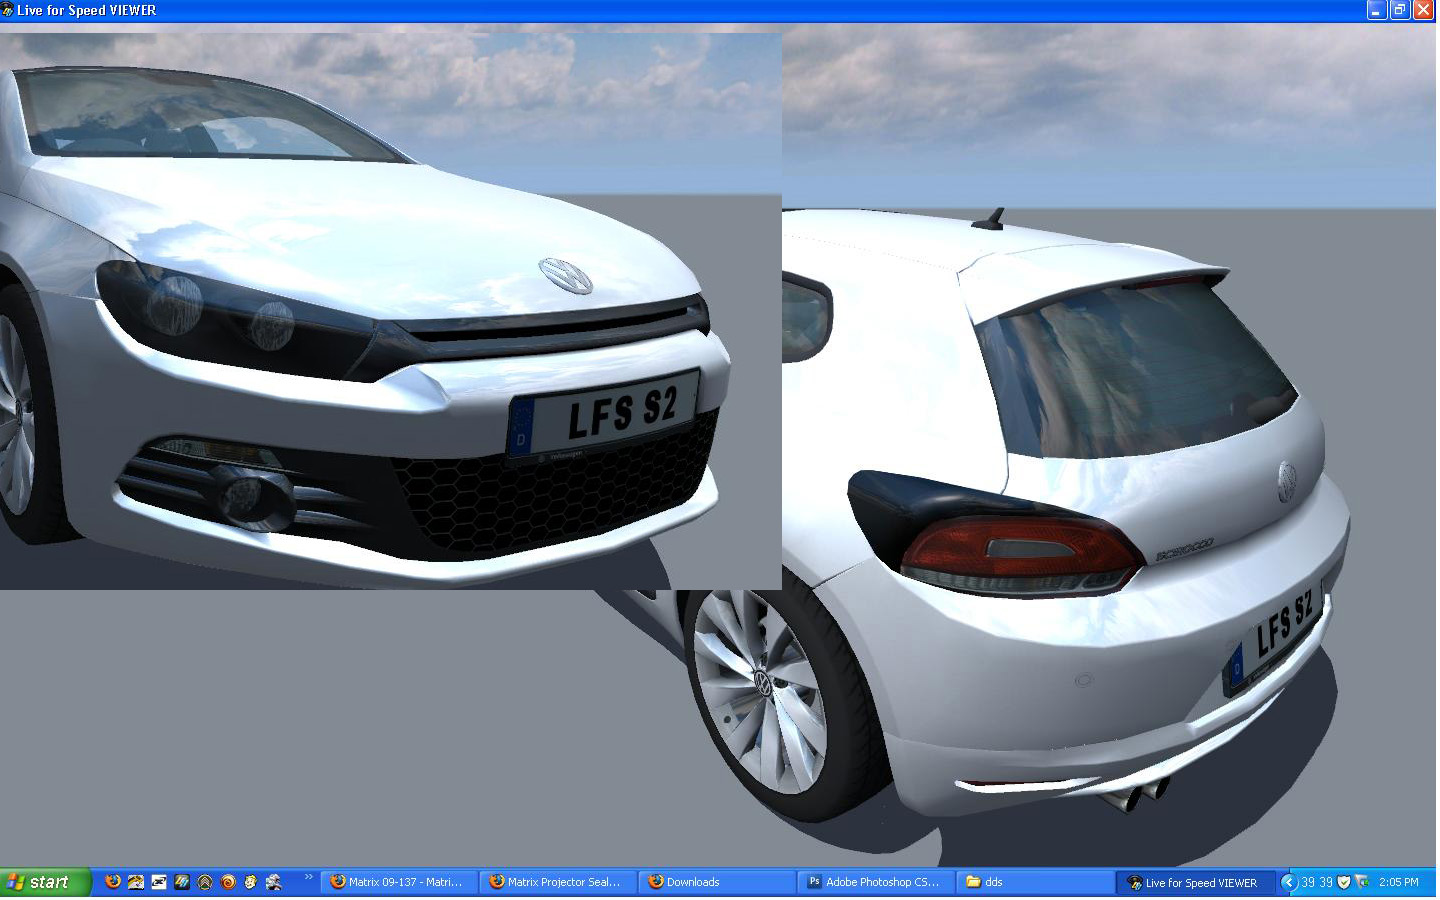Click the Live for Speed VIEWER title bar icon
Viewport: 1440px width, 900px height.
(x=7, y=10)
